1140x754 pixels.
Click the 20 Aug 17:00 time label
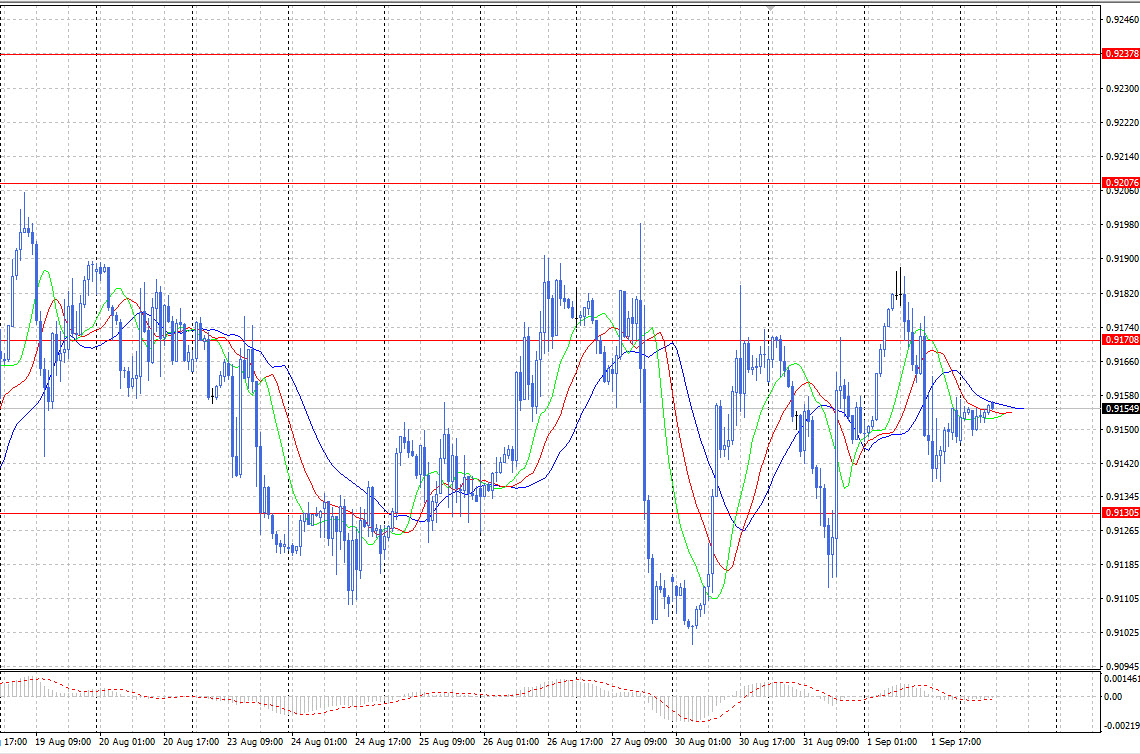tap(191, 742)
